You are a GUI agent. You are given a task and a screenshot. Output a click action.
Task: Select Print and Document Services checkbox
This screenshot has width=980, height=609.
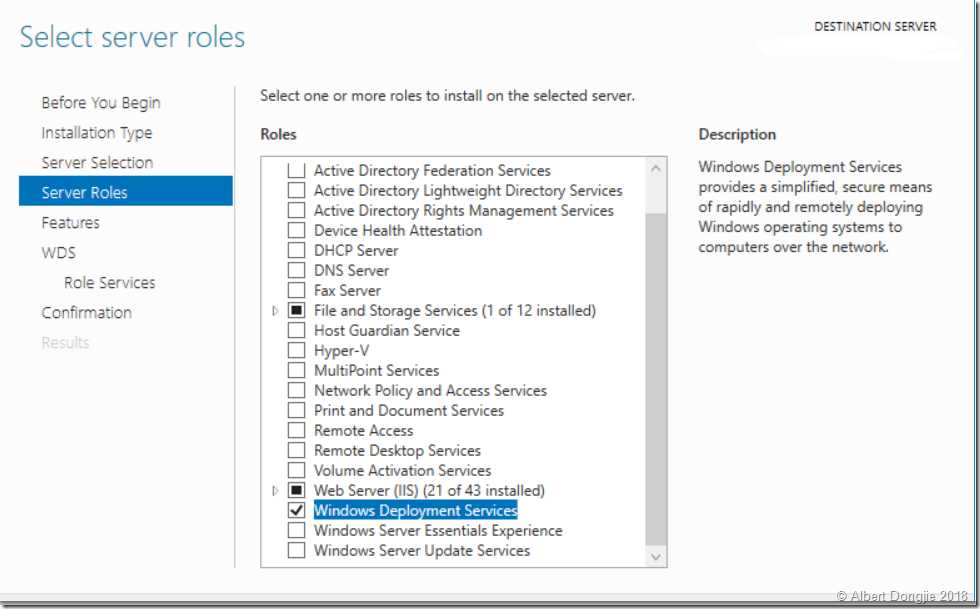(296, 410)
